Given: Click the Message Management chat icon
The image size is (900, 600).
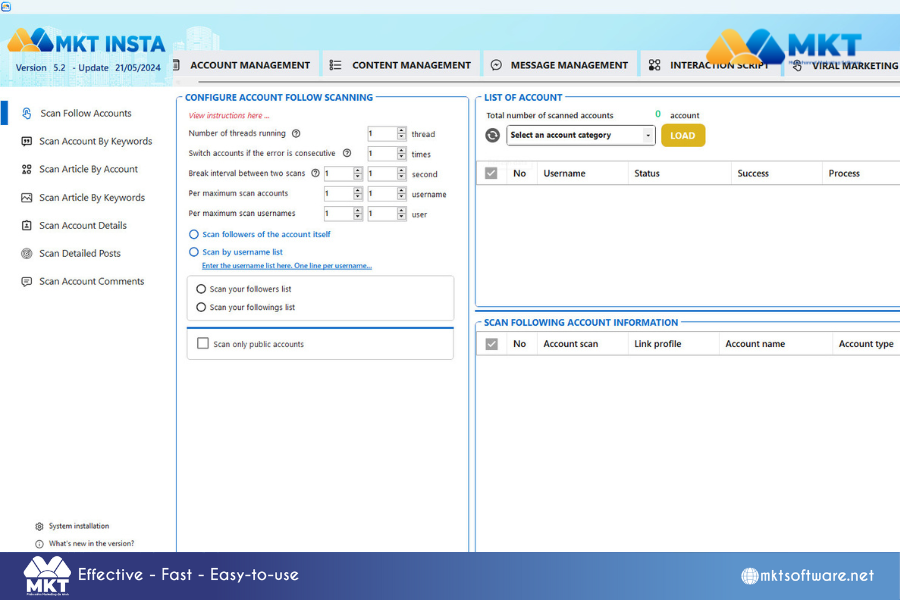Looking at the screenshot, I should [496, 65].
